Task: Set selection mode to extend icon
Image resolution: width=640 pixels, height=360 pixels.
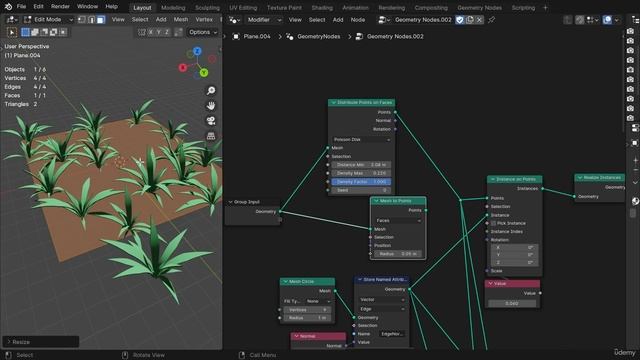Action: coord(35,32)
